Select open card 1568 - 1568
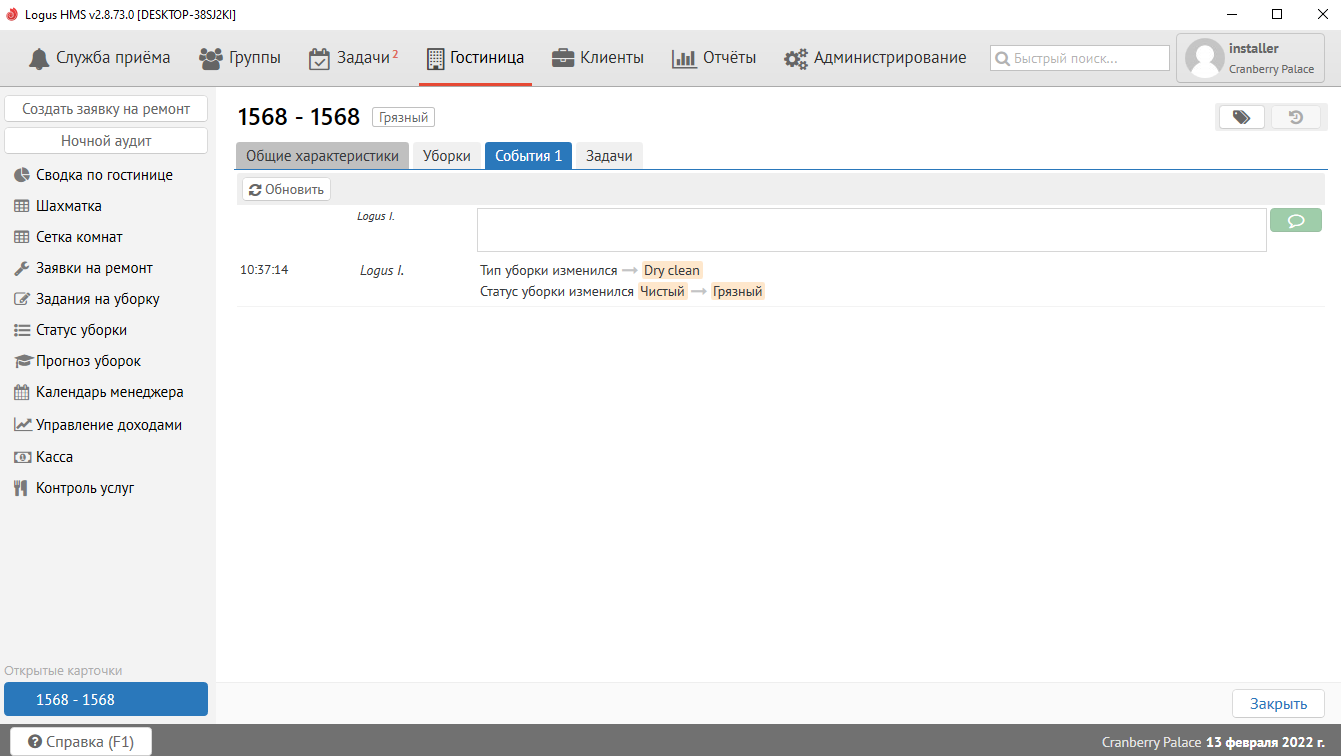This screenshot has width=1341, height=756. click(106, 699)
